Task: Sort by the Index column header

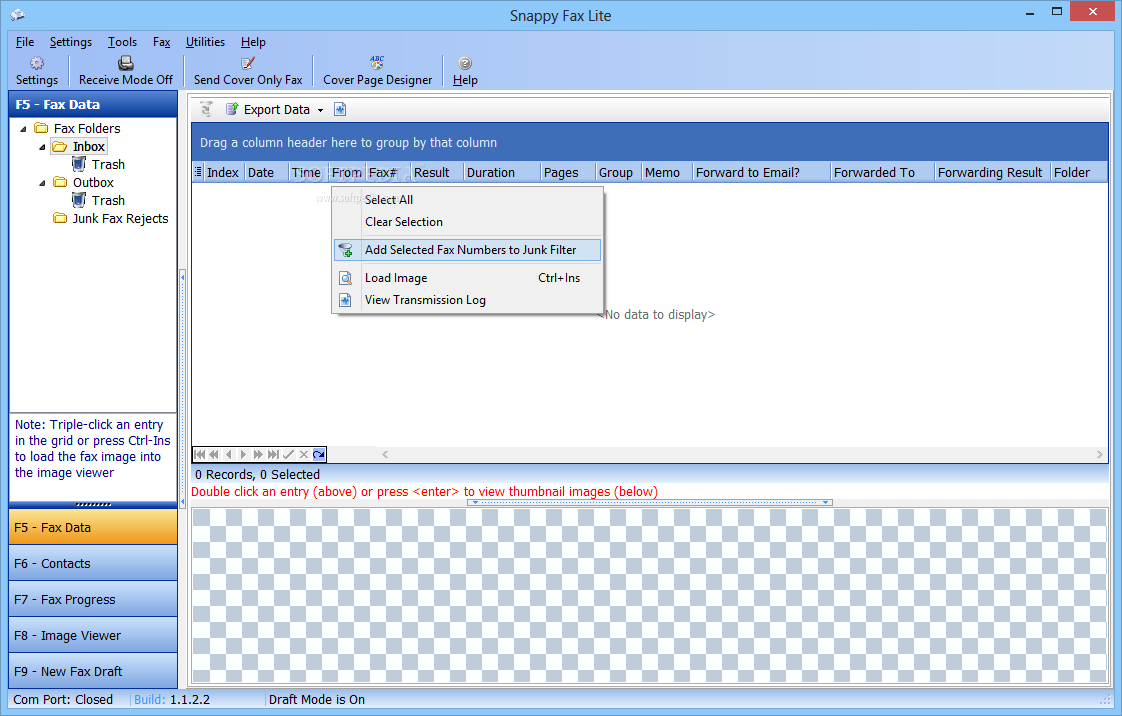Action: coord(223,172)
